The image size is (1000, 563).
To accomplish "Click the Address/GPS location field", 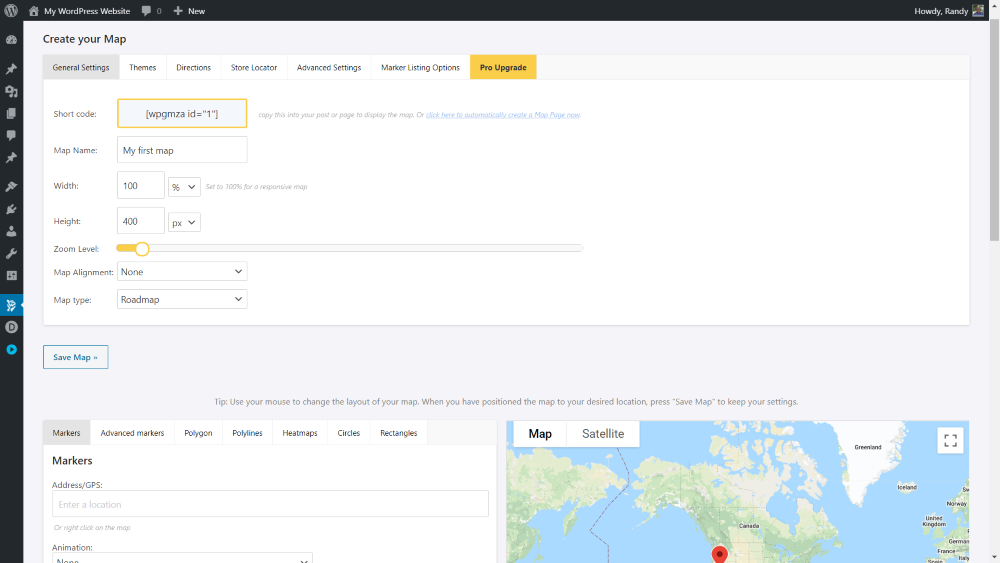I will coord(270,504).
